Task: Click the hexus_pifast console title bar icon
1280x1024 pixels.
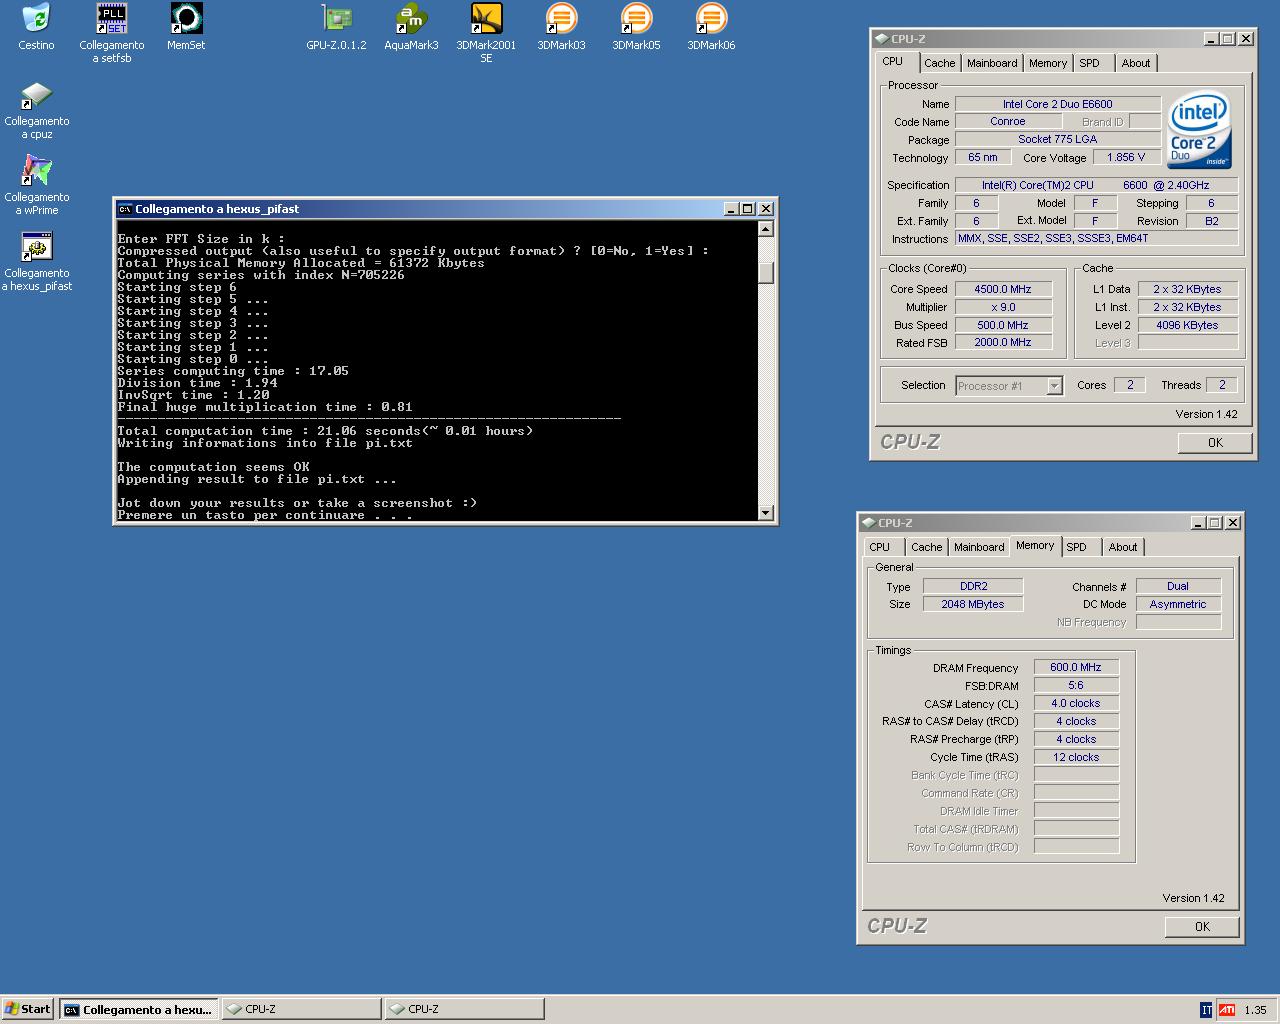Action: point(125,209)
